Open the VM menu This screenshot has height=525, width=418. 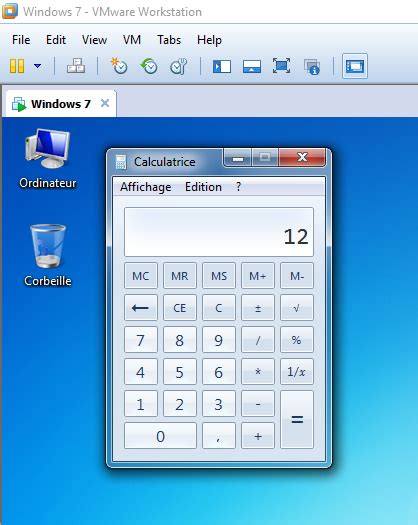[x=132, y=40]
